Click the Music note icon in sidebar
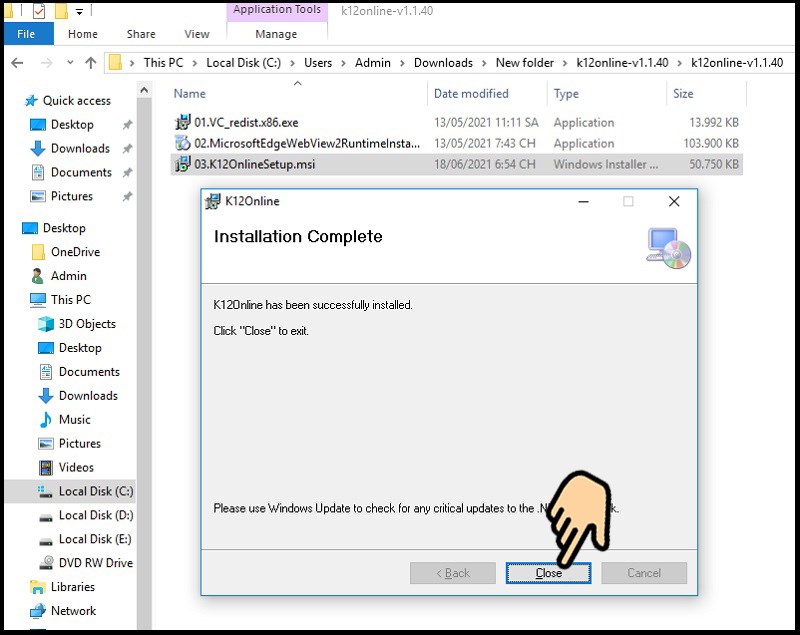 tap(46, 420)
